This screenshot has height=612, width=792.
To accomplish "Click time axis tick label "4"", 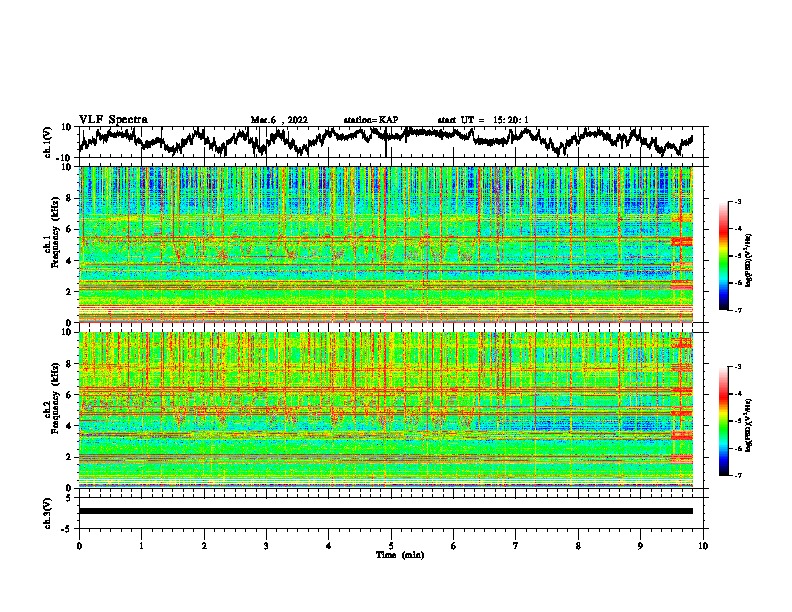I will pos(329,546).
